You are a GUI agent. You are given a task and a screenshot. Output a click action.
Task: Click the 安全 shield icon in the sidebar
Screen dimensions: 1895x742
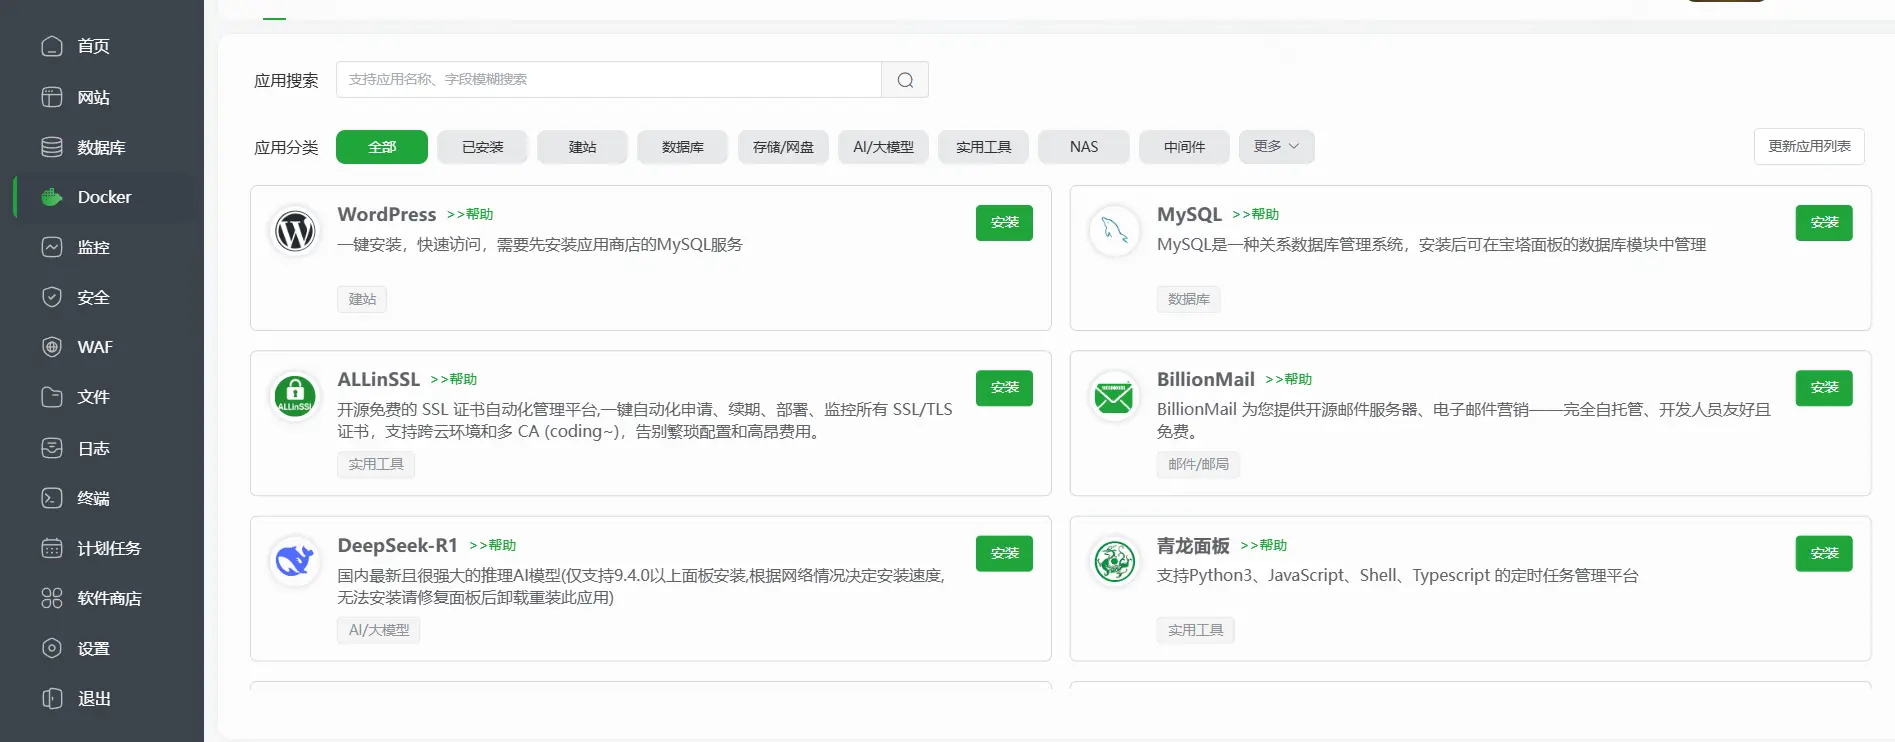pos(52,297)
